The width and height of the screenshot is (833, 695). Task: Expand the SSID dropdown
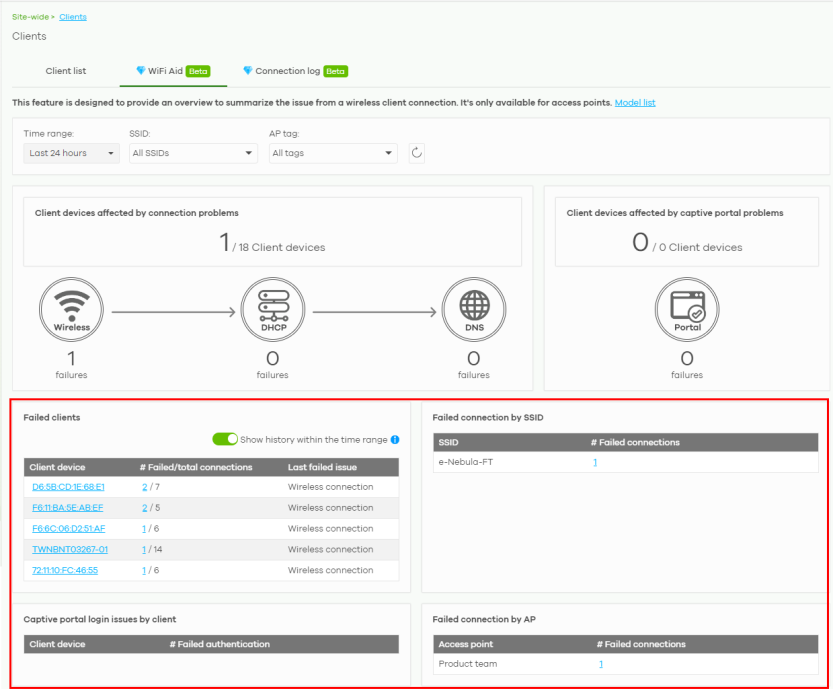pyautogui.click(x=193, y=153)
